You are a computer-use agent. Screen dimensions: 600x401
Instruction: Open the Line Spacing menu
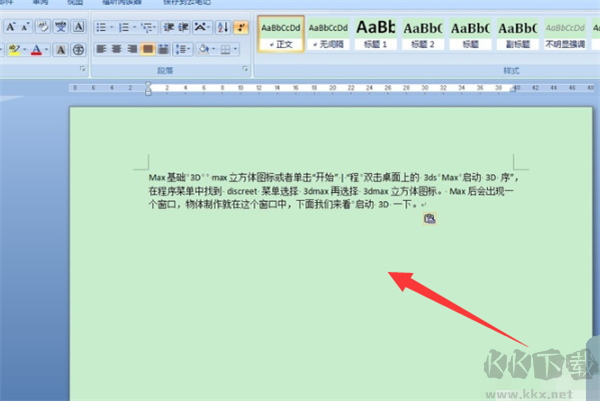click(183, 49)
